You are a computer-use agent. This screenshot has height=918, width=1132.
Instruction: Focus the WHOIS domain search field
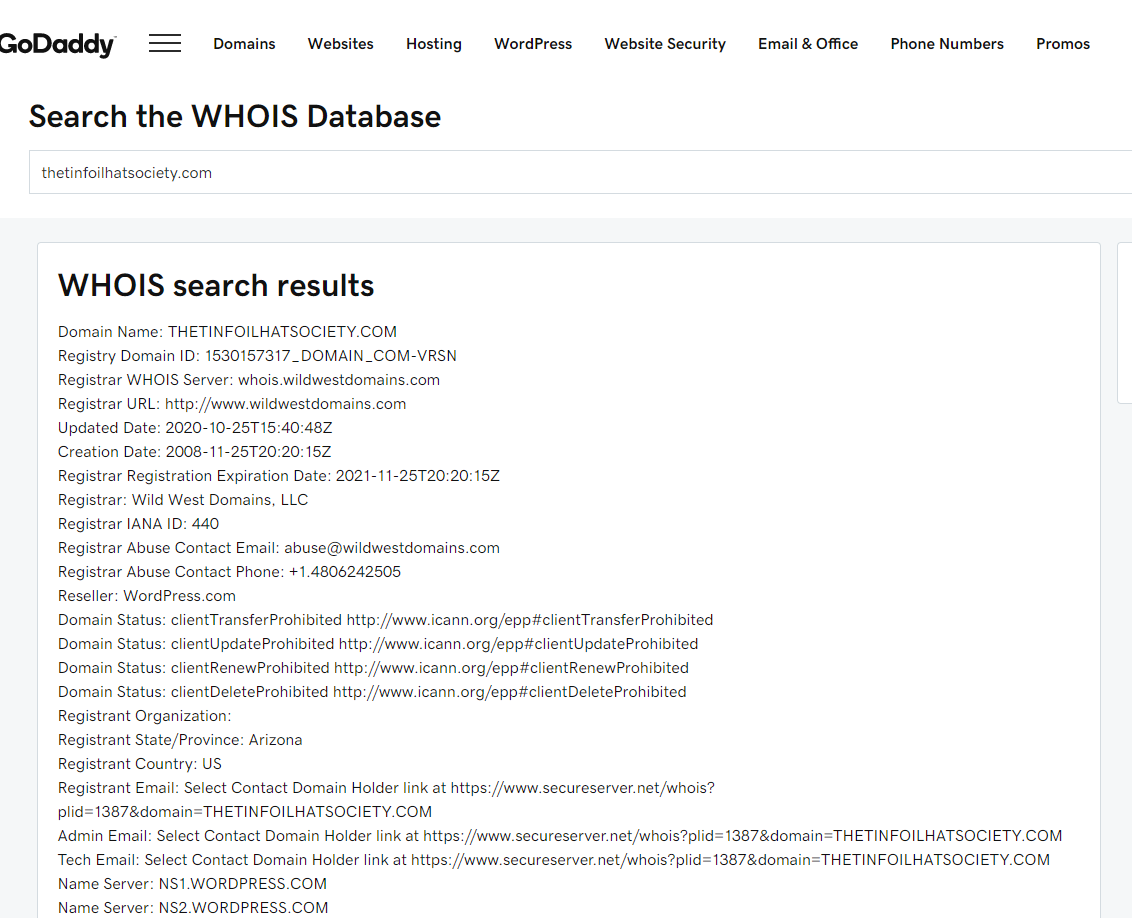pyautogui.click(x=580, y=173)
